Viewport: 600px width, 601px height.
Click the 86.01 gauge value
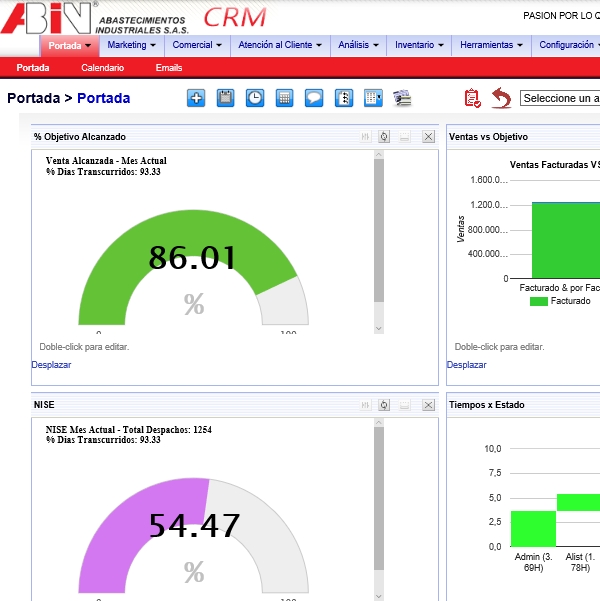click(x=192, y=257)
